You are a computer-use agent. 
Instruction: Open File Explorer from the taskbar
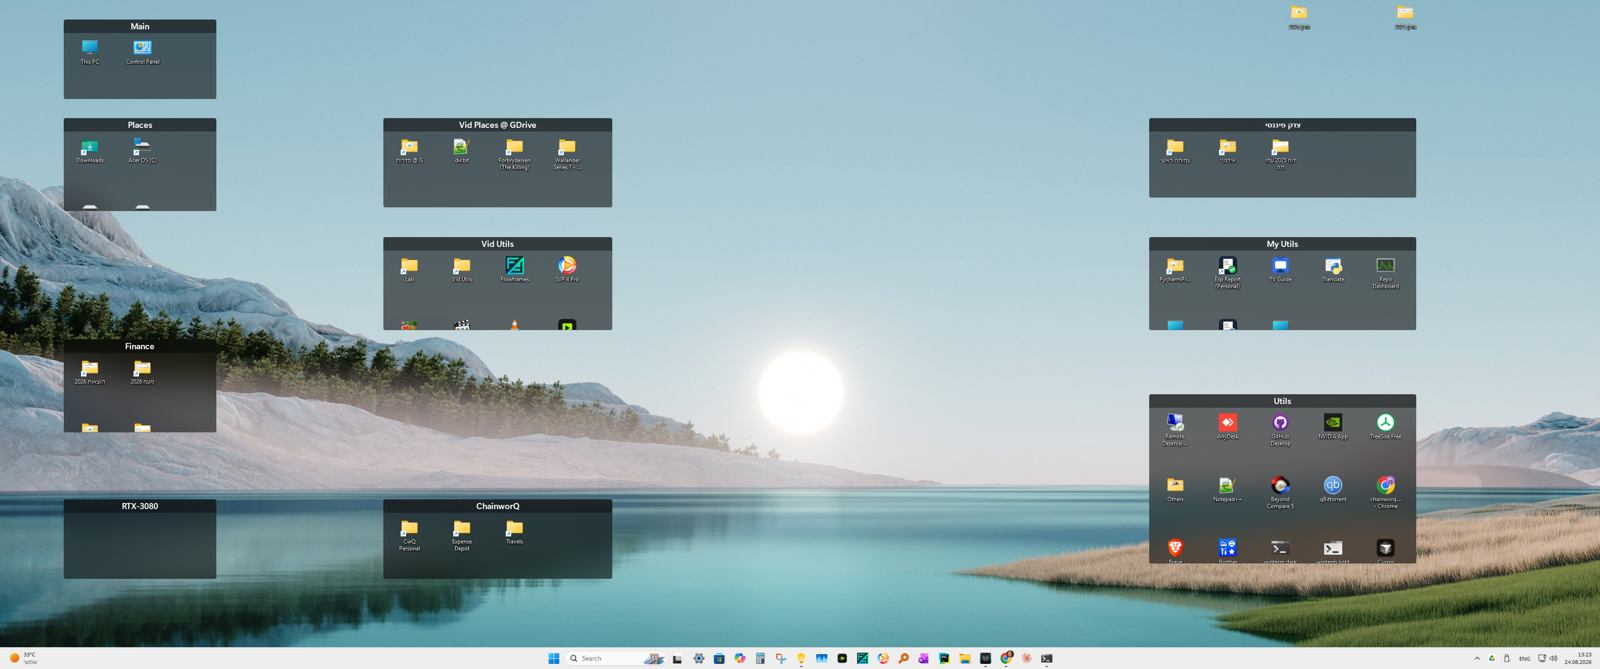click(965, 658)
